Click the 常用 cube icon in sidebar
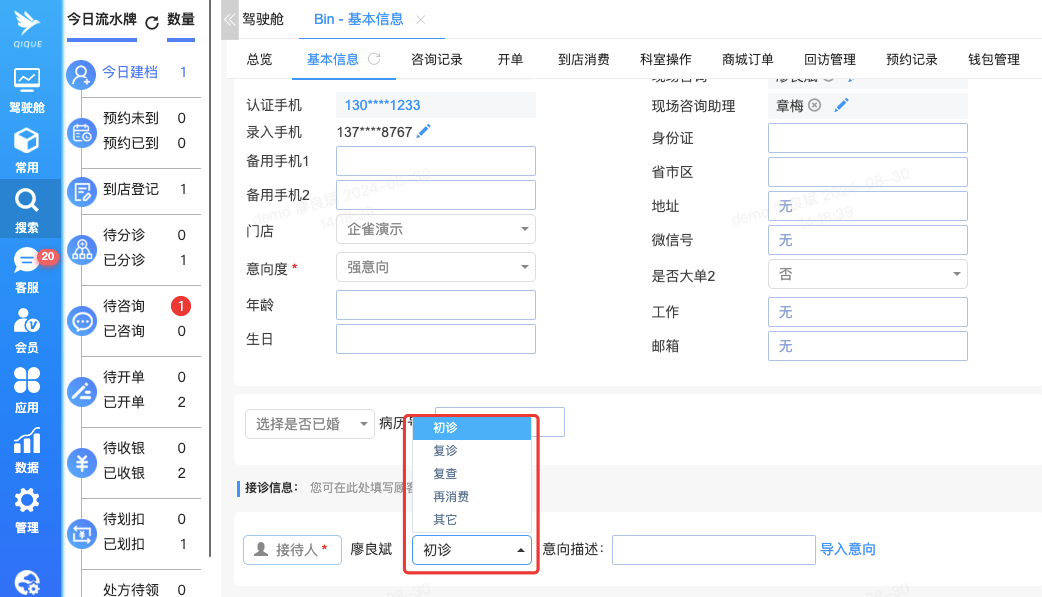The image size is (1042, 597). [x=27, y=142]
